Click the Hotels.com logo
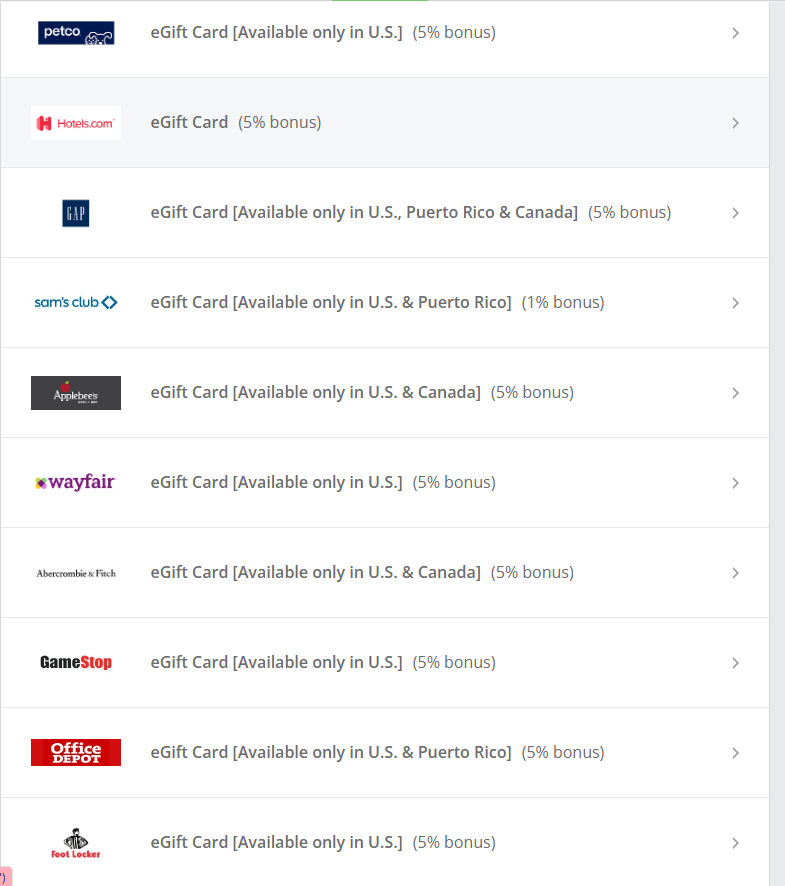Screen dimensions: 785x886 [x=76, y=123]
